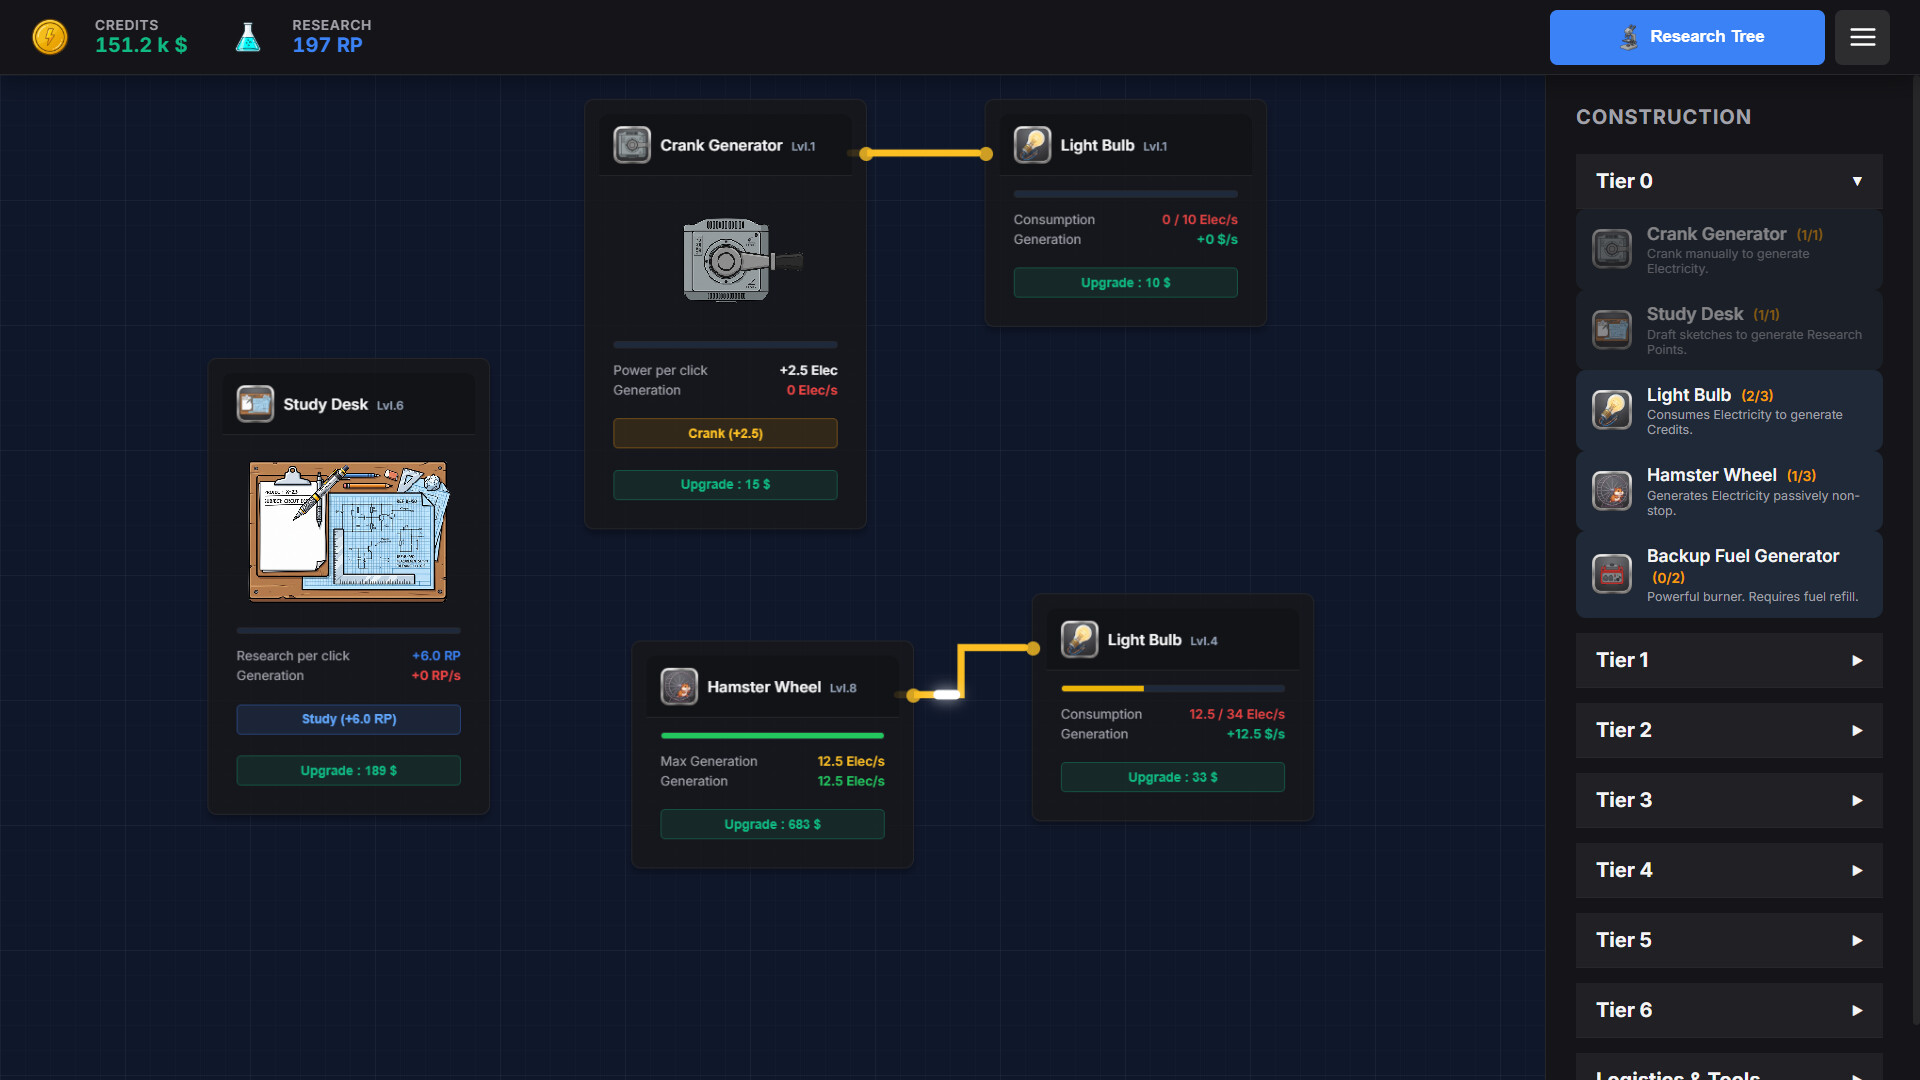Click the 197 RP research value
Screen dimensions: 1920x1080
point(327,45)
